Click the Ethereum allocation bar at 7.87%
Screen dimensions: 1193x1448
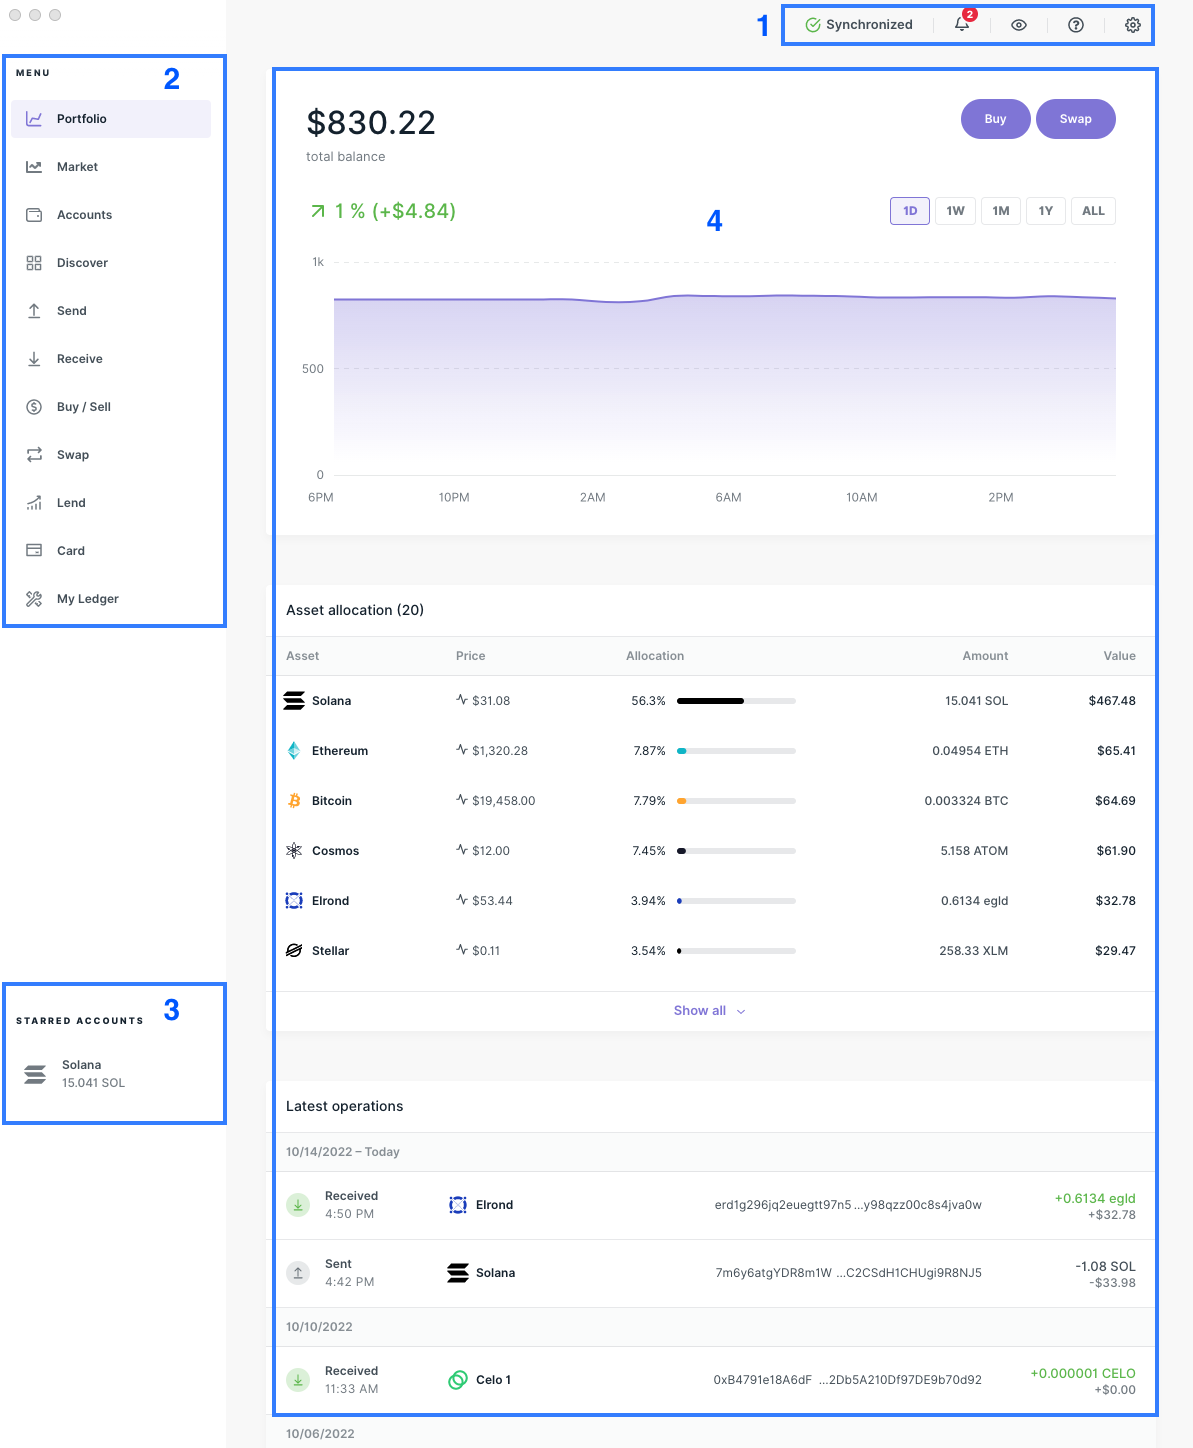(736, 751)
